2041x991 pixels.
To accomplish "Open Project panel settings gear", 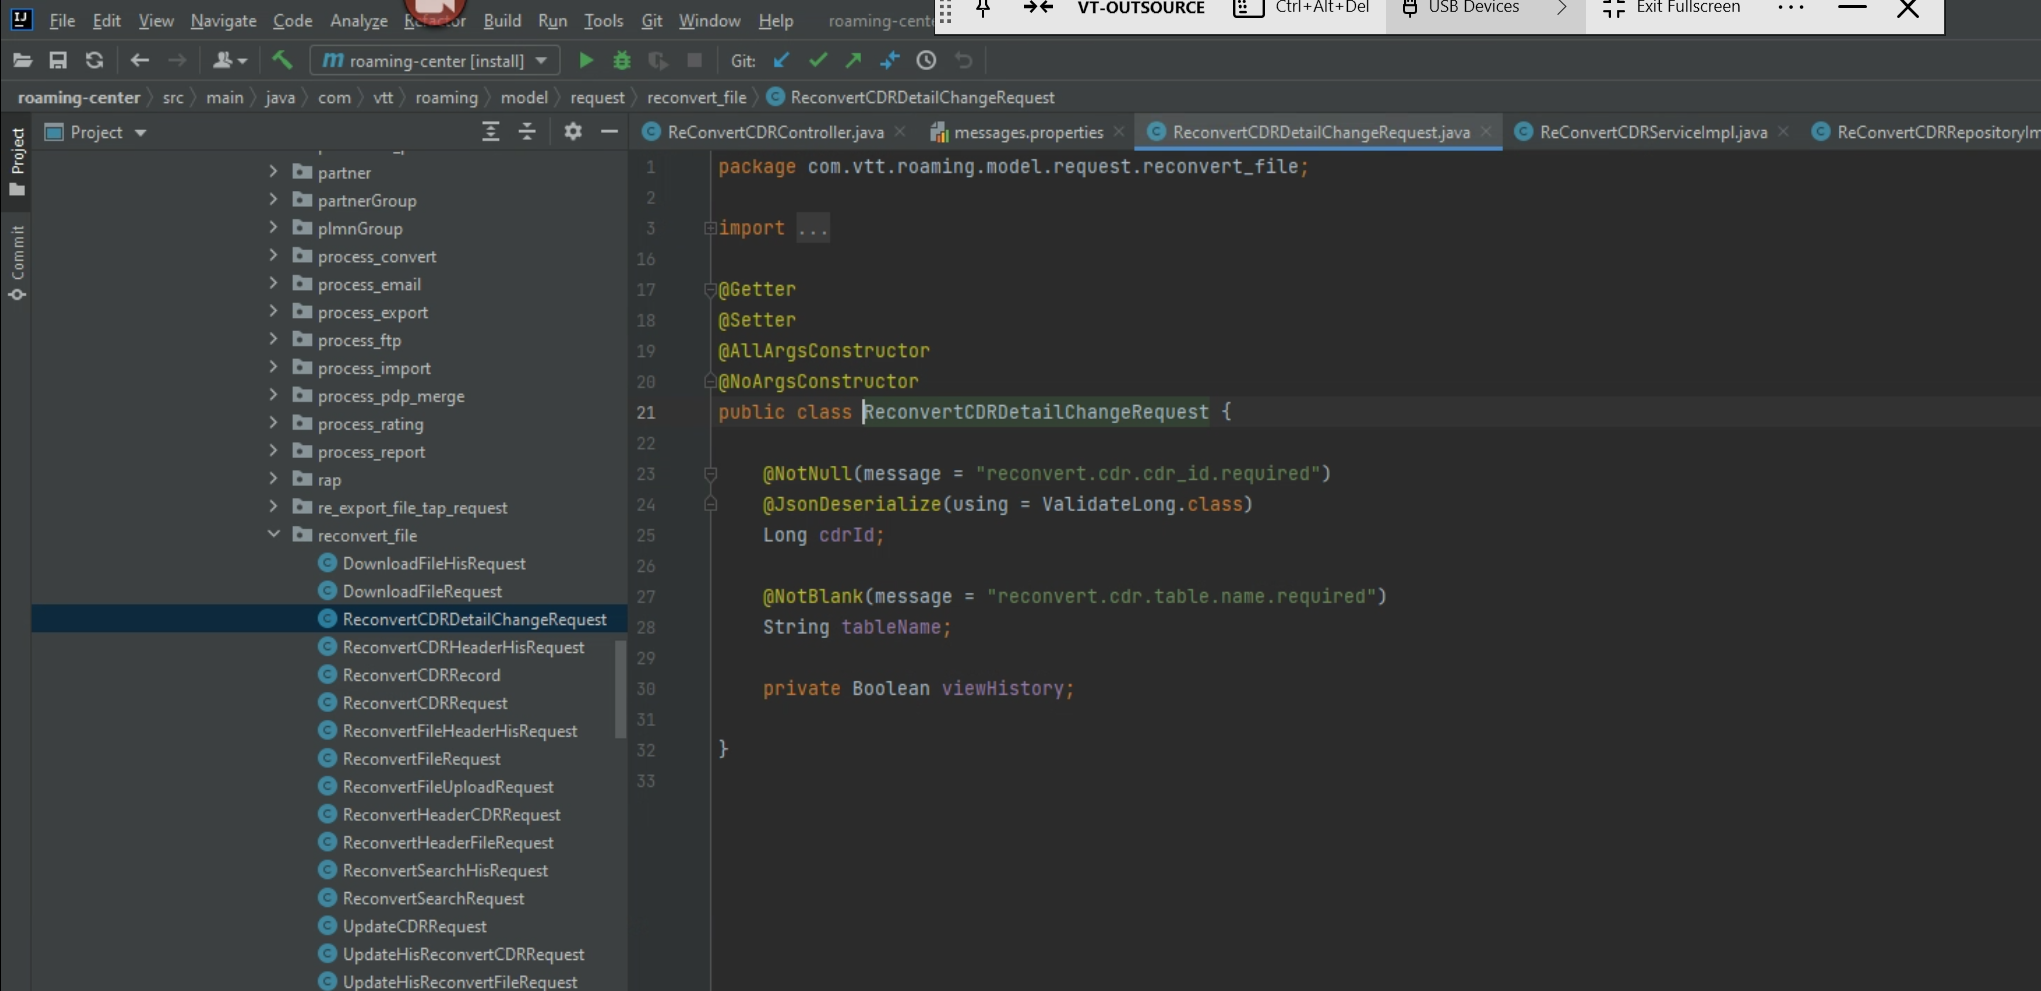I will click(572, 132).
